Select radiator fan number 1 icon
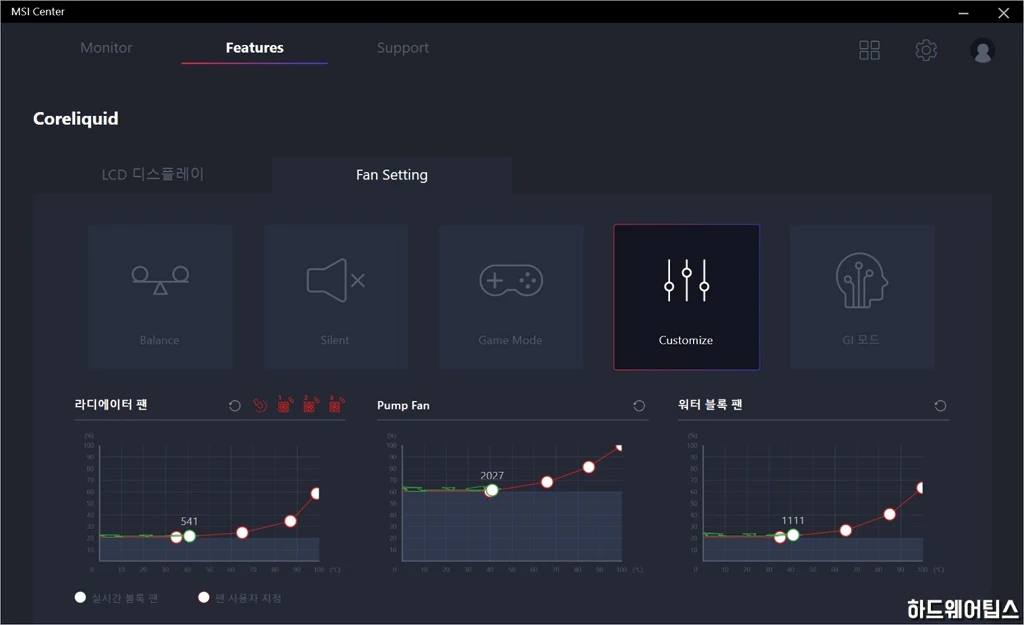The height and width of the screenshot is (625, 1024). point(285,404)
